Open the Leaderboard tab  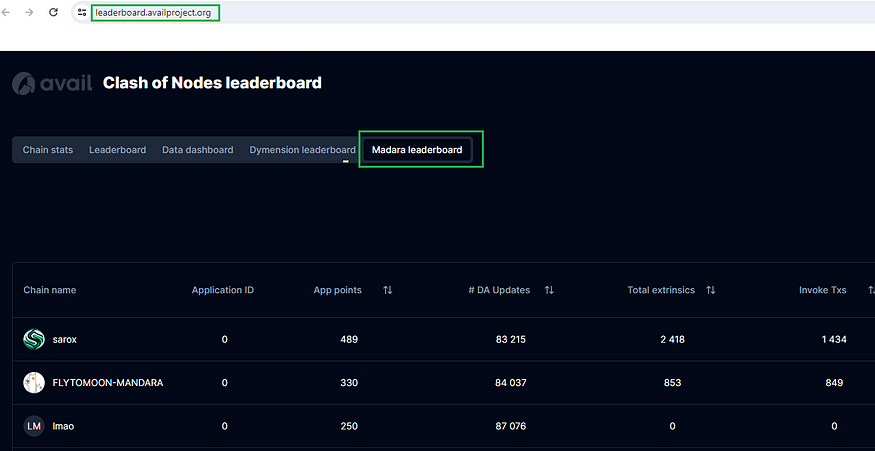tap(118, 150)
